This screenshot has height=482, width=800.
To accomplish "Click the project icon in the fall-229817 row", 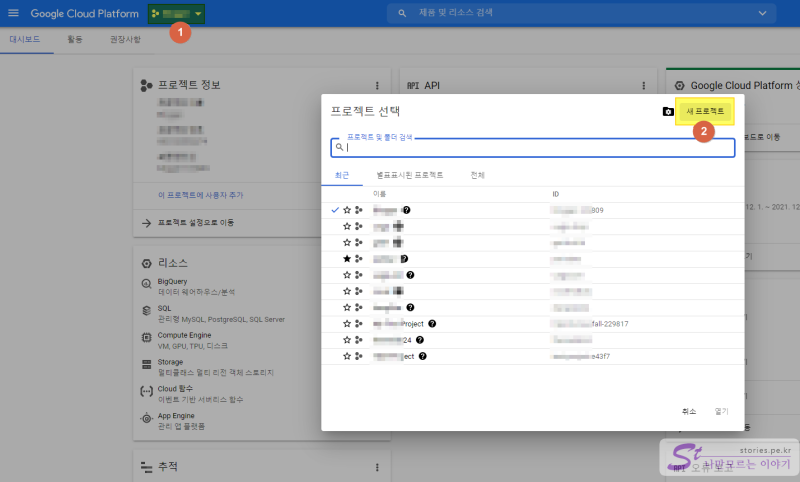I will point(359,324).
